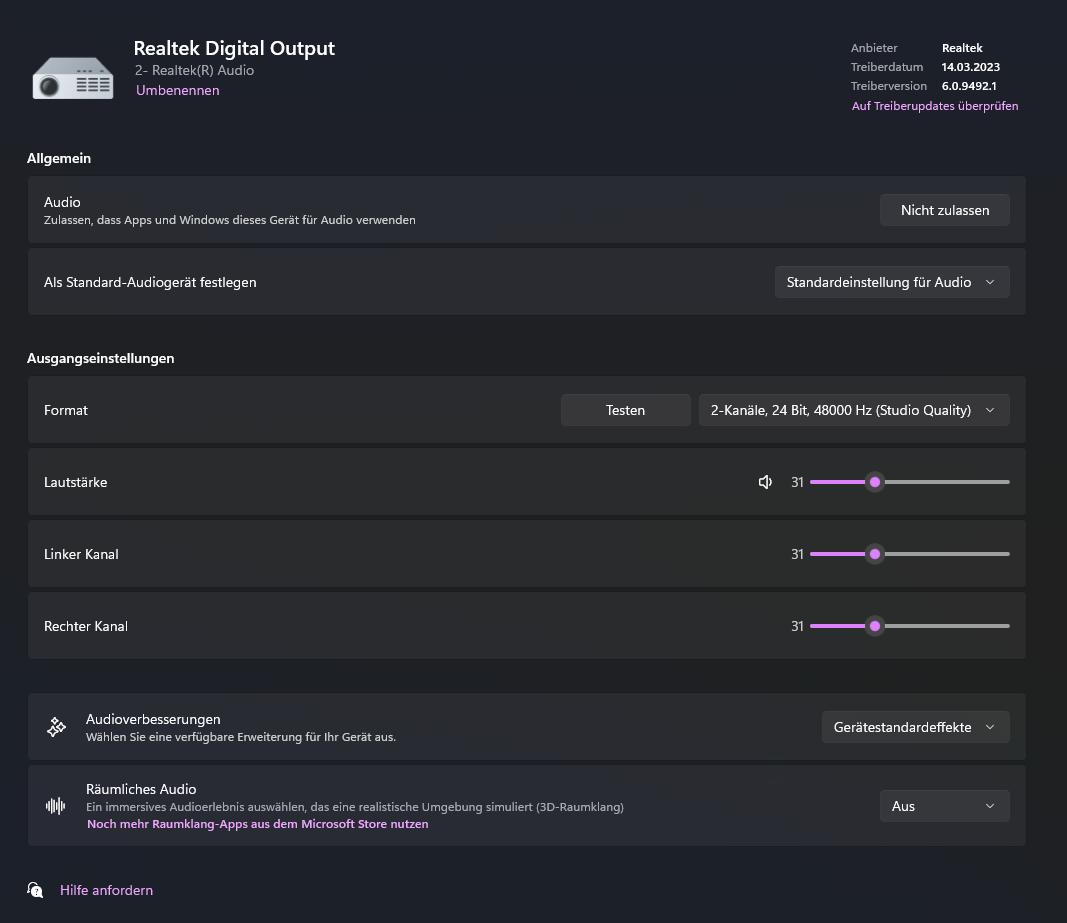Click the Räumliches Audio row title

coord(141,790)
